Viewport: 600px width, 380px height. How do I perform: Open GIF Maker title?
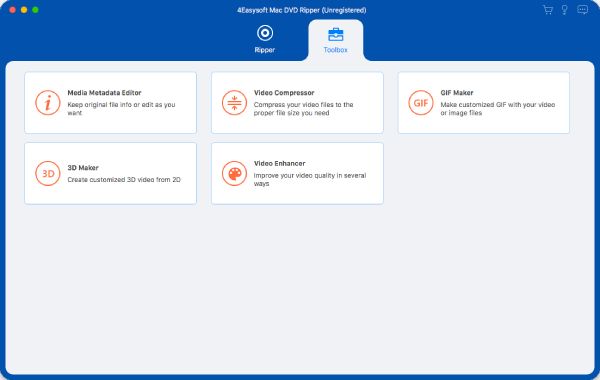[457, 93]
